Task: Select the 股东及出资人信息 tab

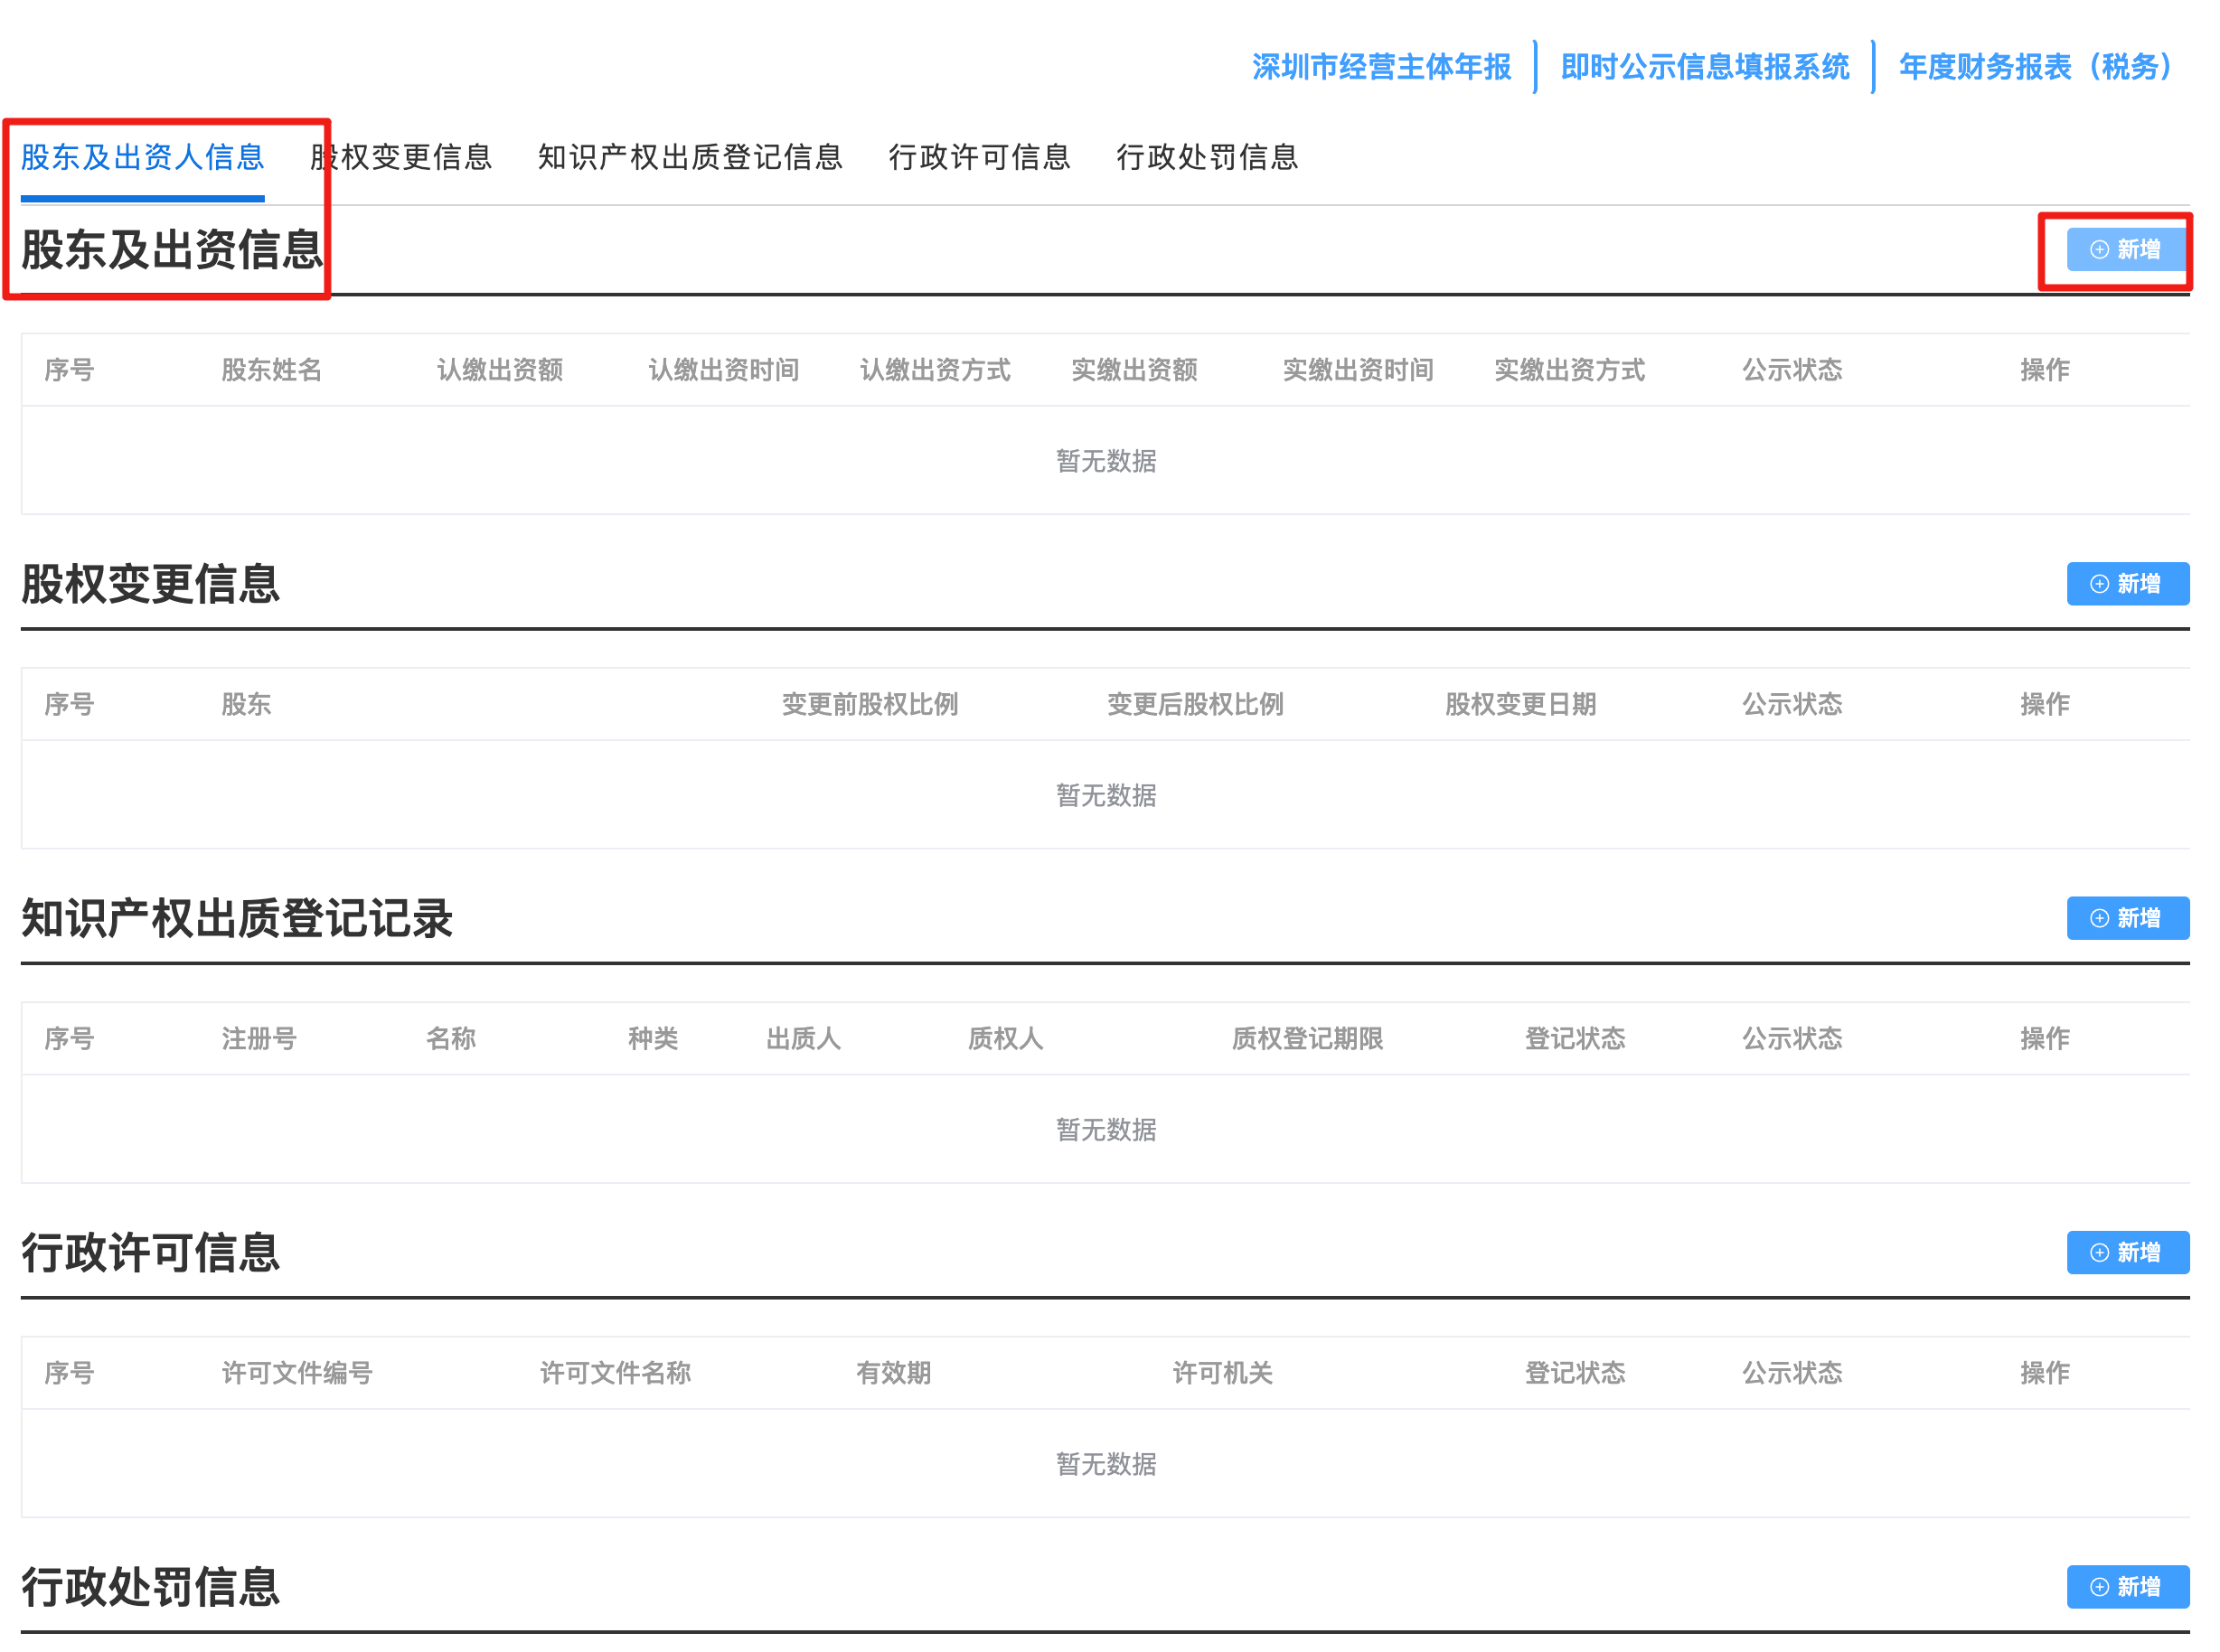Action: pyautogui.click(x=142, y=157)
